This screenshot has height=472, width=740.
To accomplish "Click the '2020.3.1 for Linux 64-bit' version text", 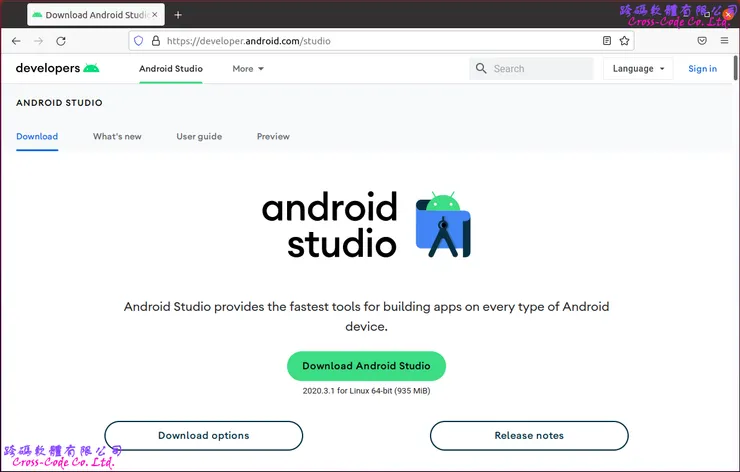I will 366,391.
